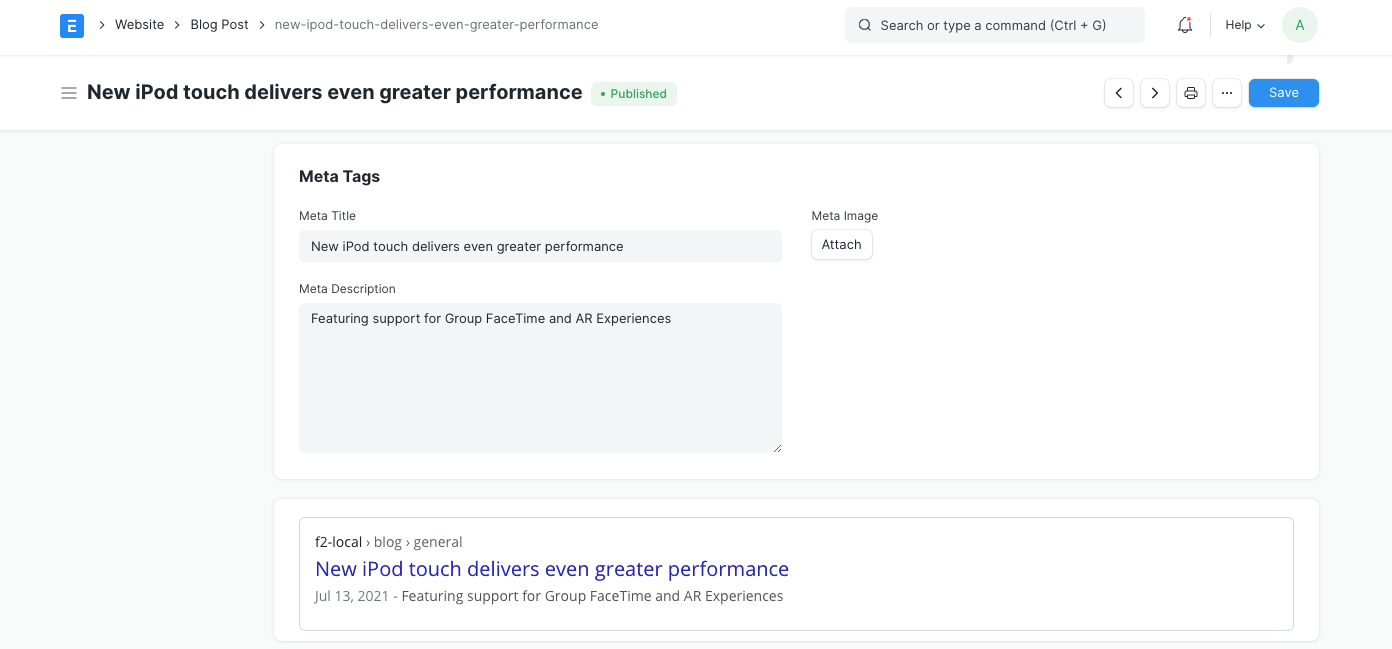
Task: Click the Published status badge
Action: click(634, 94)
